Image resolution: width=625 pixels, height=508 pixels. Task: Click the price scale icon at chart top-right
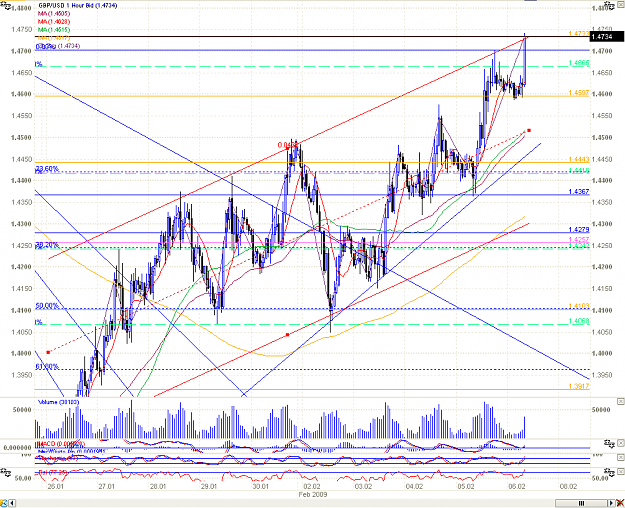[609, 5]
